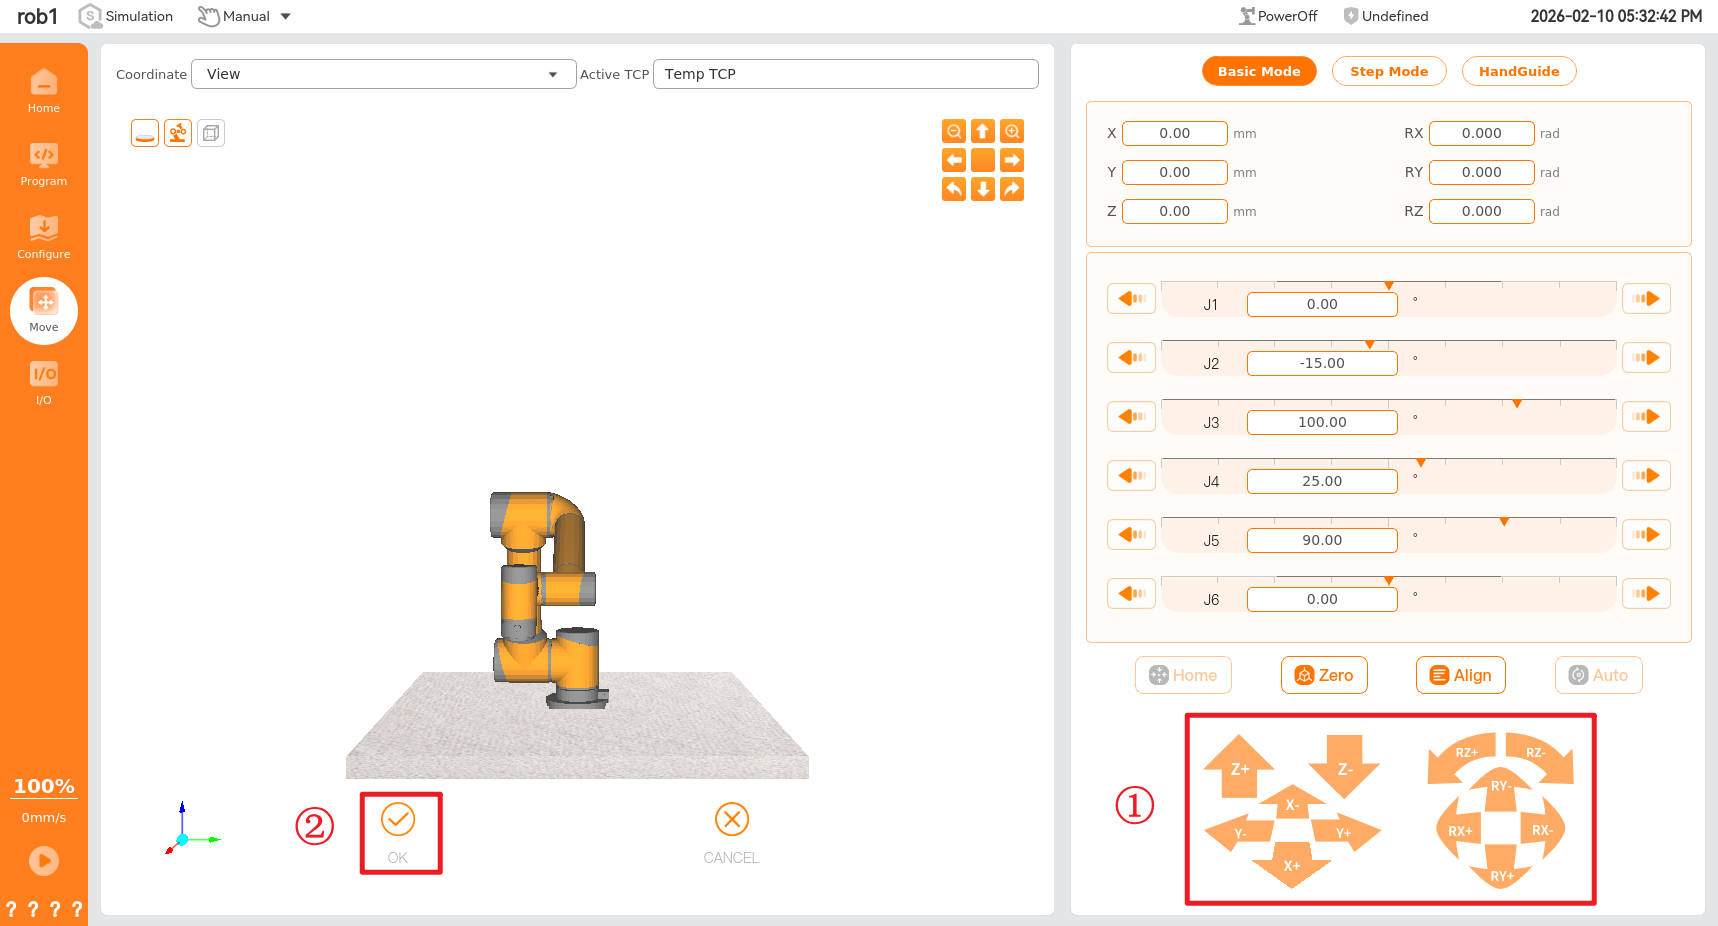Image resolution: width=1718 pixels, height=926 pixels.
Task: Open the Program page from the sidebar
Action: (x=43, y=164)
